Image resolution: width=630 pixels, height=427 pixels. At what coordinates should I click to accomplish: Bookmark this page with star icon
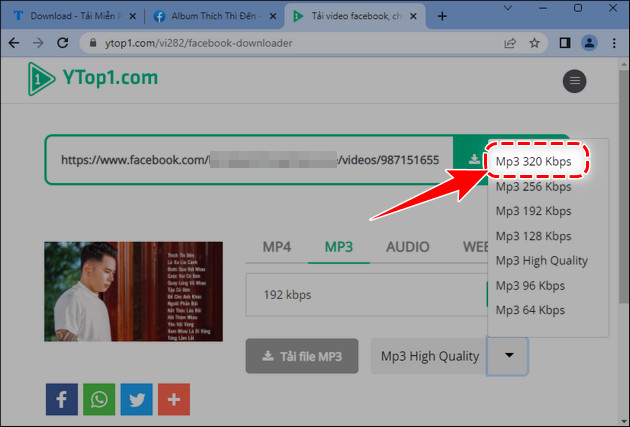pos(535,43)
